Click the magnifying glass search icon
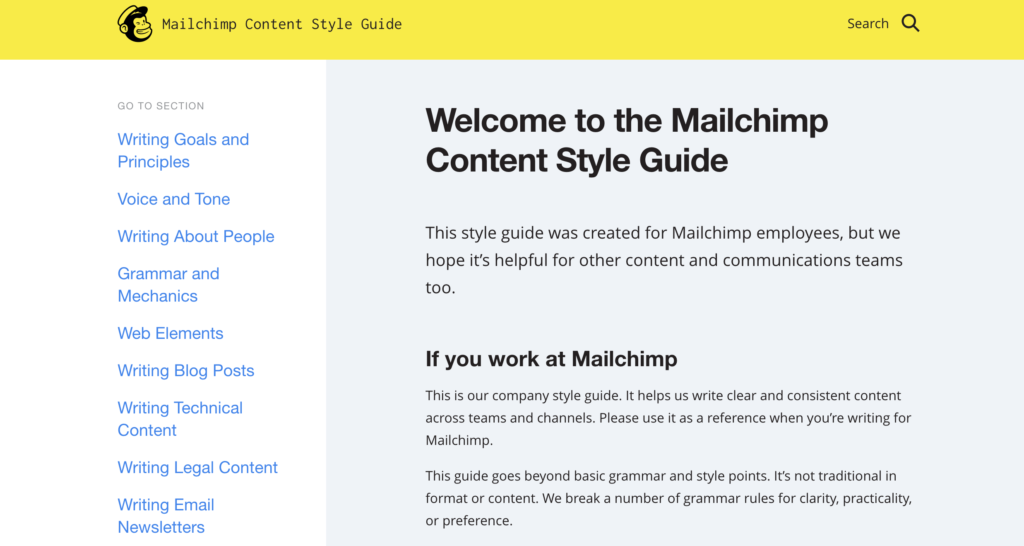Image resolution: width=1024 pixels, height=546 pixels. (x=910, y=24)
